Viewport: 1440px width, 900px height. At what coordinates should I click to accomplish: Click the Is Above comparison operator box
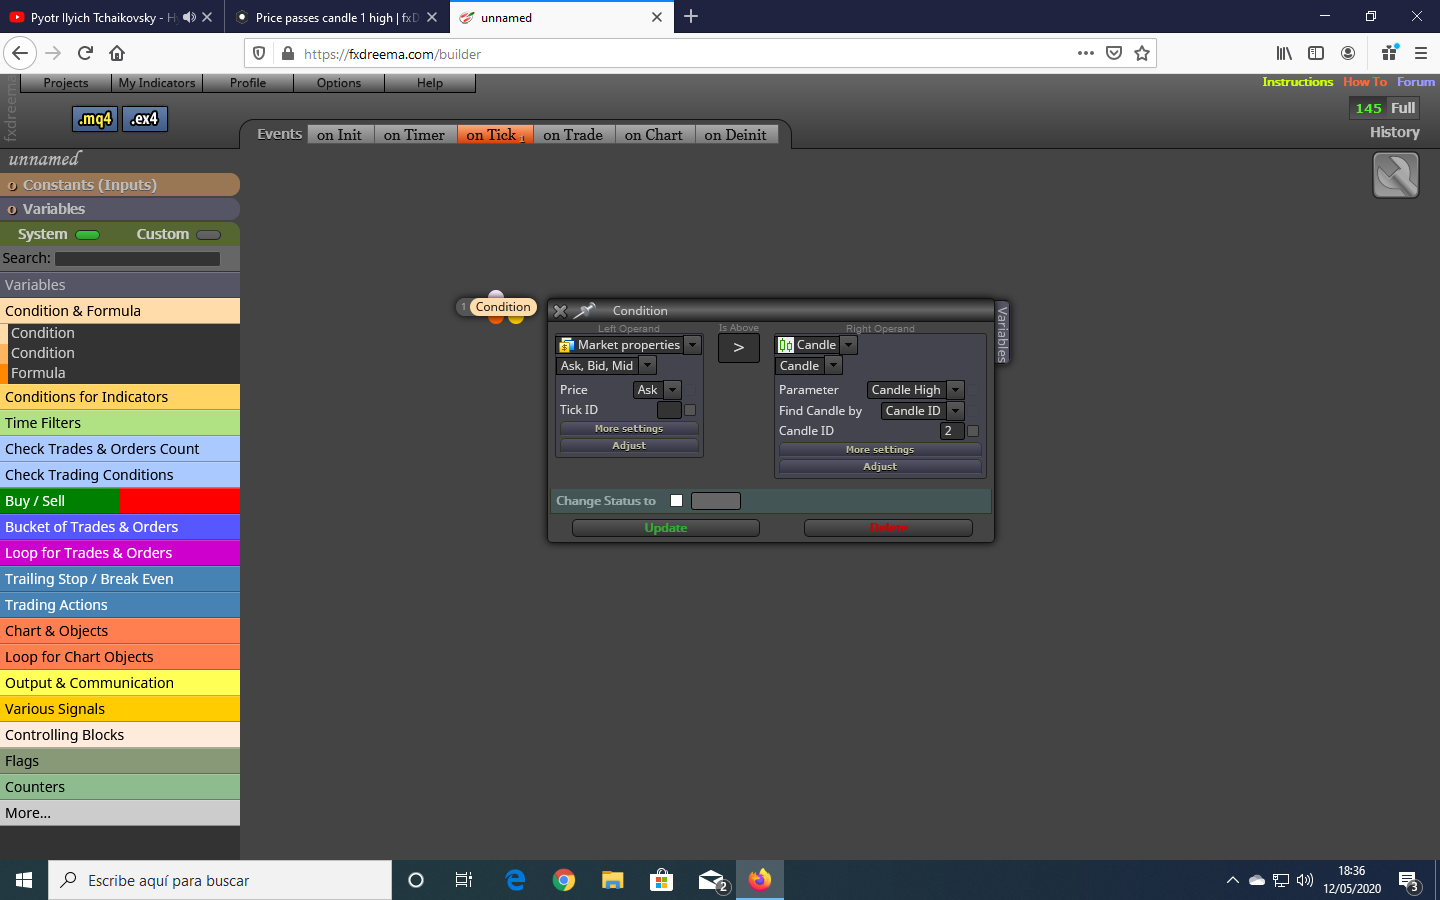[739, 348]
